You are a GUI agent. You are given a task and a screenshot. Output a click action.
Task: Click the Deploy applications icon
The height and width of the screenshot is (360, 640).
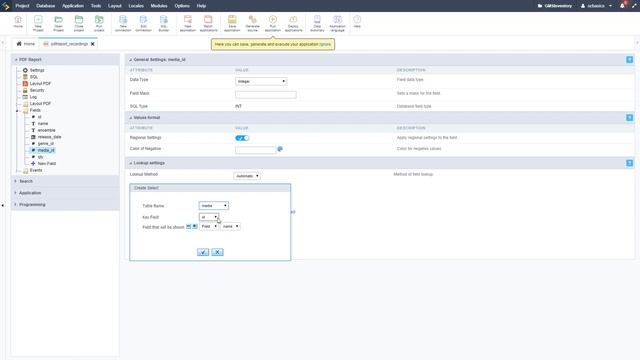click(x=293, y=23)
